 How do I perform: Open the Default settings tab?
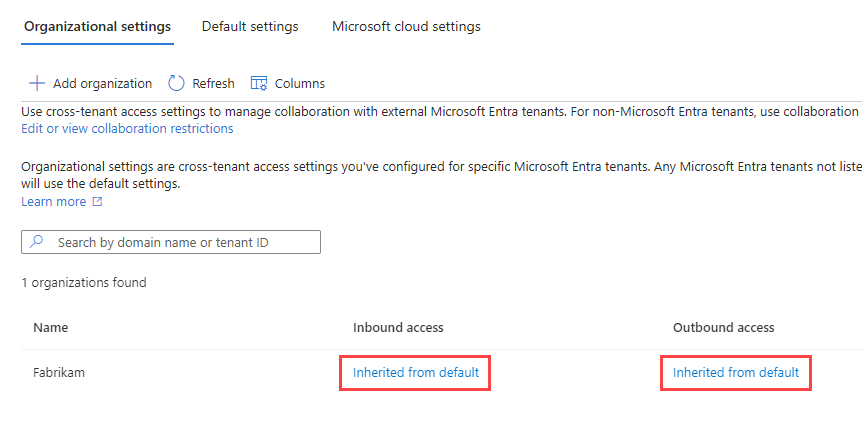pyautogui.click(x=250, y=27)
